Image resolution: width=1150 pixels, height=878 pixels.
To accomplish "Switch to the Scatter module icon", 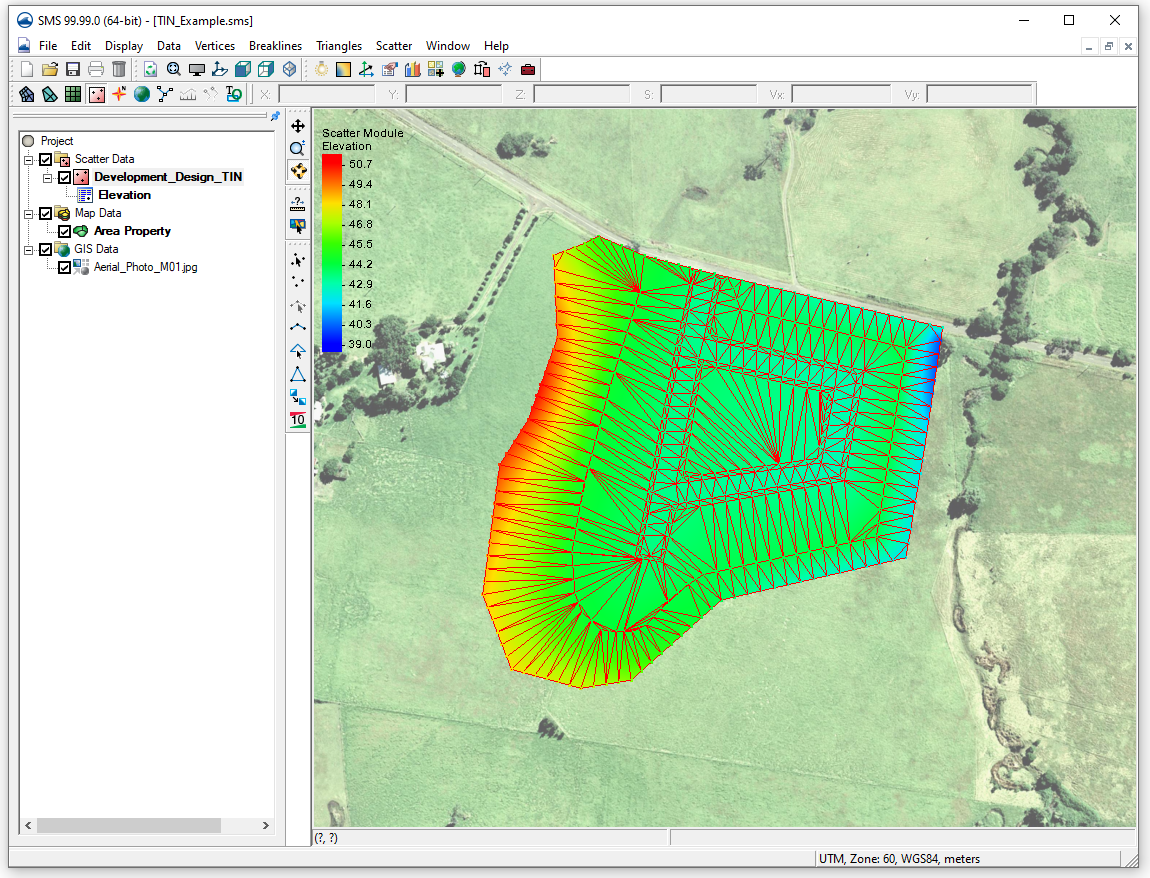I will click(97, 94).
